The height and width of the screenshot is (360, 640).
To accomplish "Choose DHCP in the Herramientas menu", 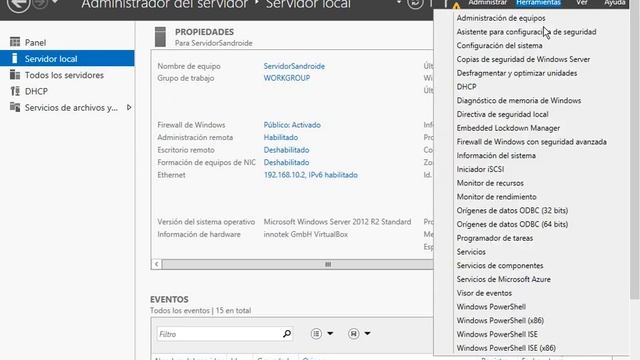I will pos(466,87).
